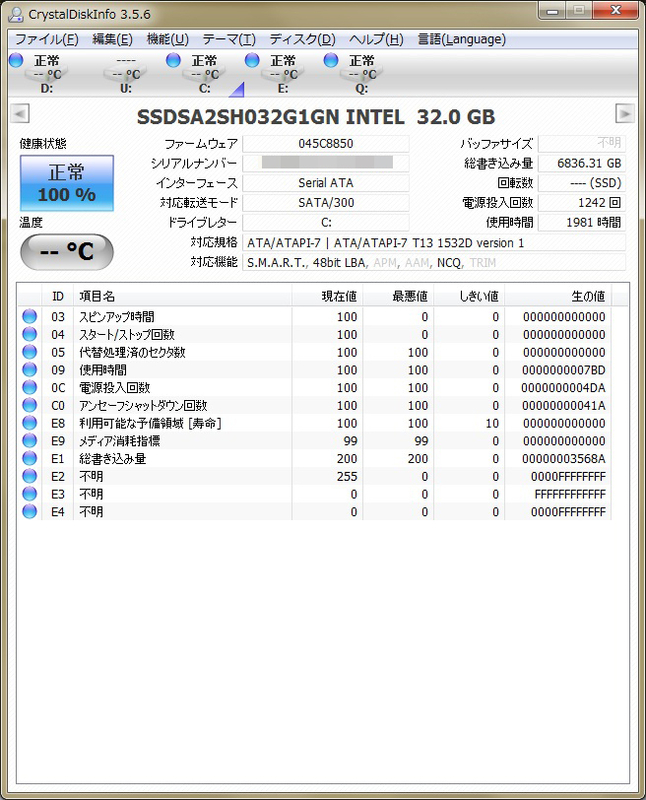Image resolution: width=646 pixels, height=800 pixels.
Task: Click the 生の値 column header
Action: click(558, 296)
